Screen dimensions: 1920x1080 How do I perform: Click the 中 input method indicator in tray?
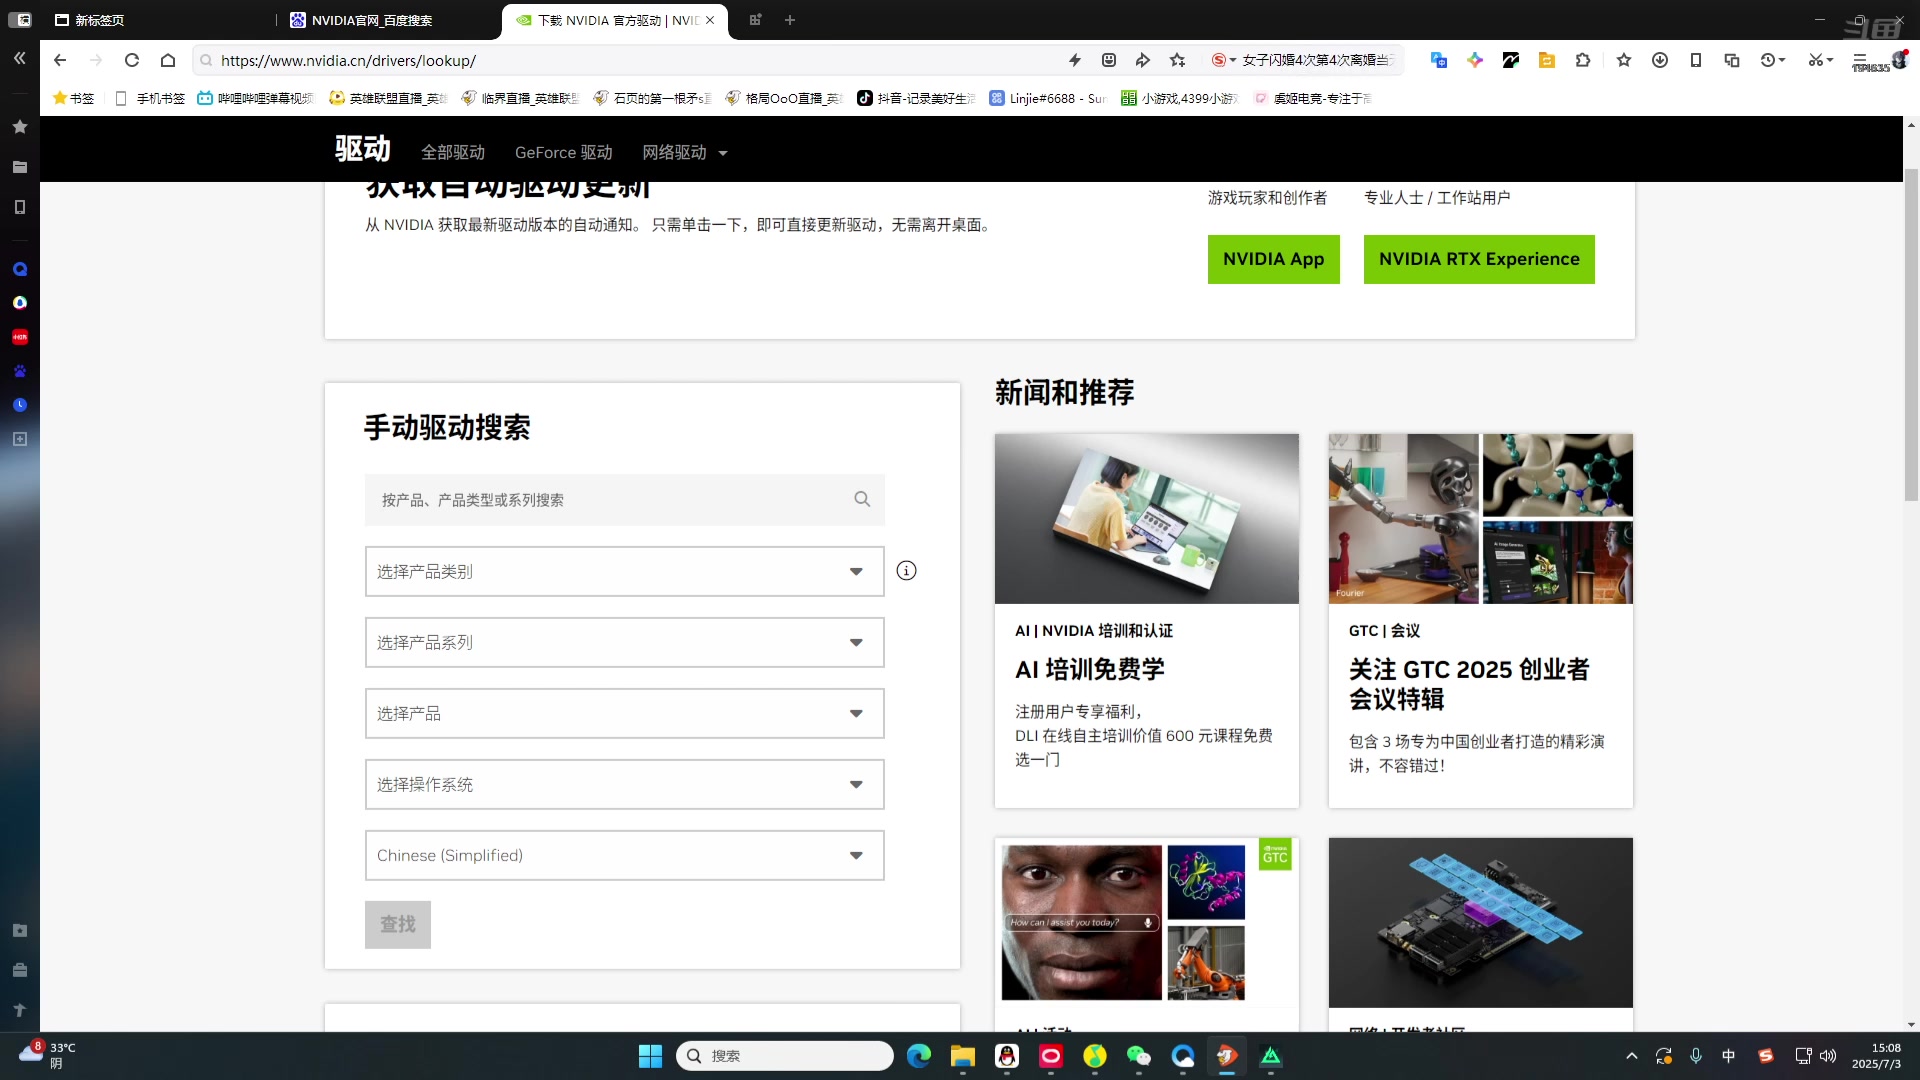coord(1728,1056)
